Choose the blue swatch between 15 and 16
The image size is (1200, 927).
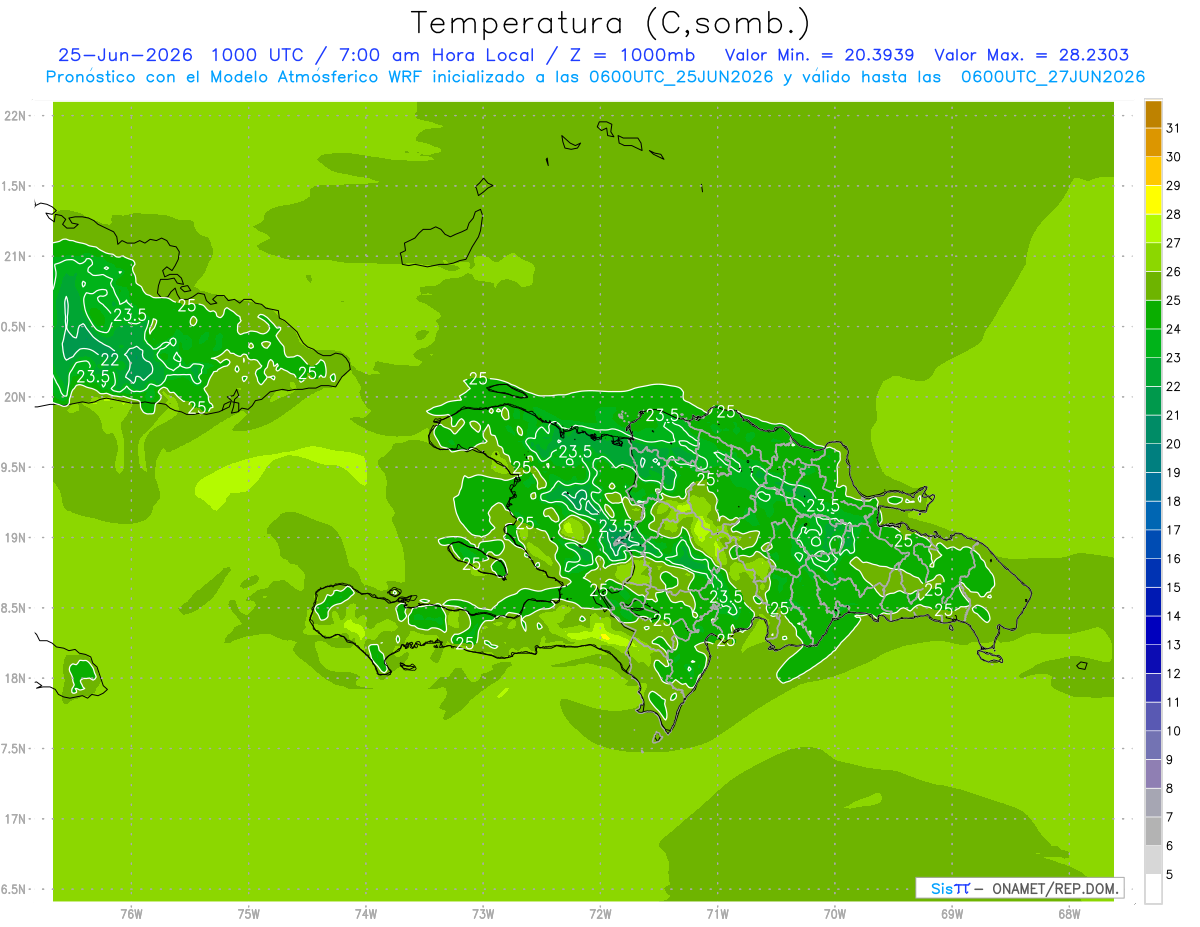(1153, 573)
